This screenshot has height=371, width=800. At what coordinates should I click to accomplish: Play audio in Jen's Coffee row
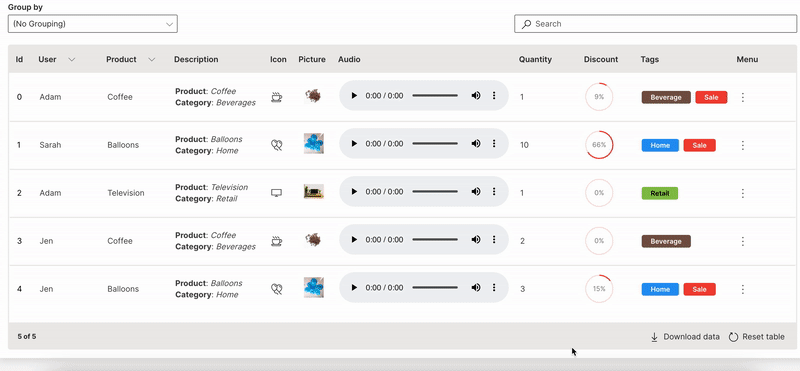pyautogui.click(x=354, y=240)
